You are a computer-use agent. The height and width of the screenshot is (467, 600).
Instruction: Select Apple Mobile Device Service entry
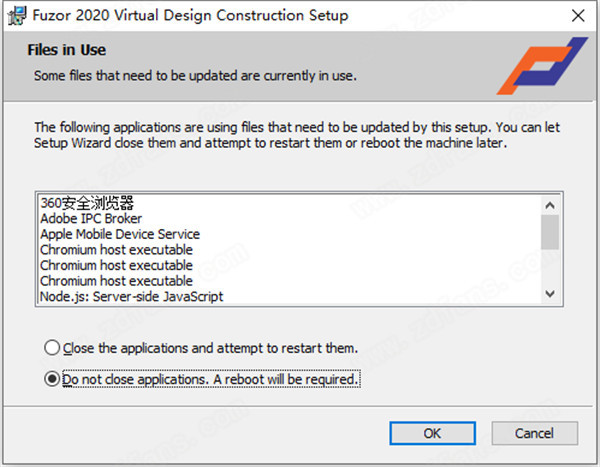120,234
